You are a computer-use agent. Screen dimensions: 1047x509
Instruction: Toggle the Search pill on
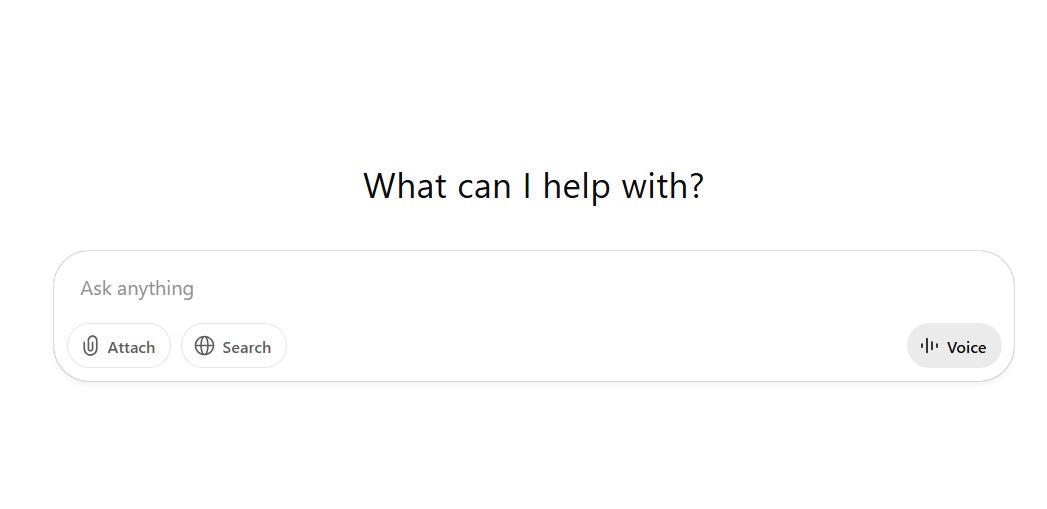click(x=234, y=346)
